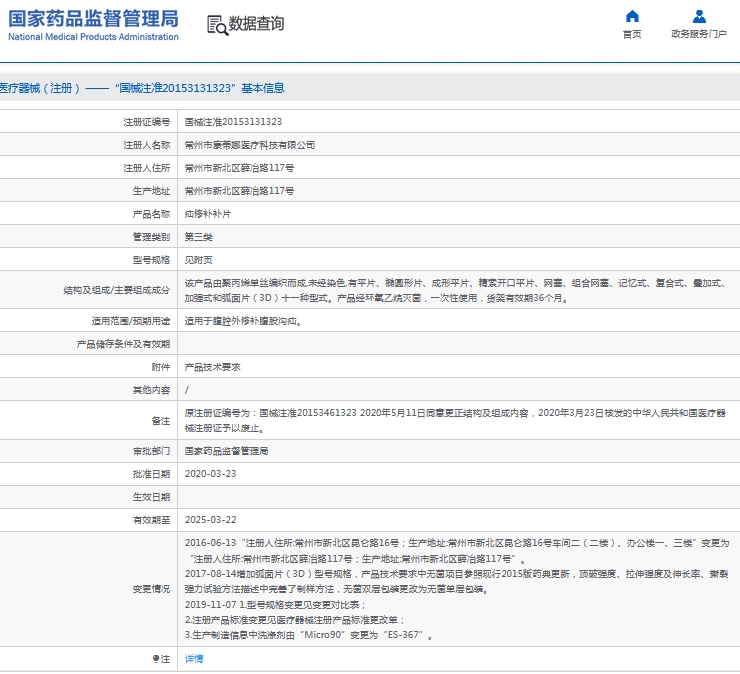Viewport: 740px width, 674px height.
Task: Select the Micro90 变更为 ES-367 line
Action: (x=309, y=635)
